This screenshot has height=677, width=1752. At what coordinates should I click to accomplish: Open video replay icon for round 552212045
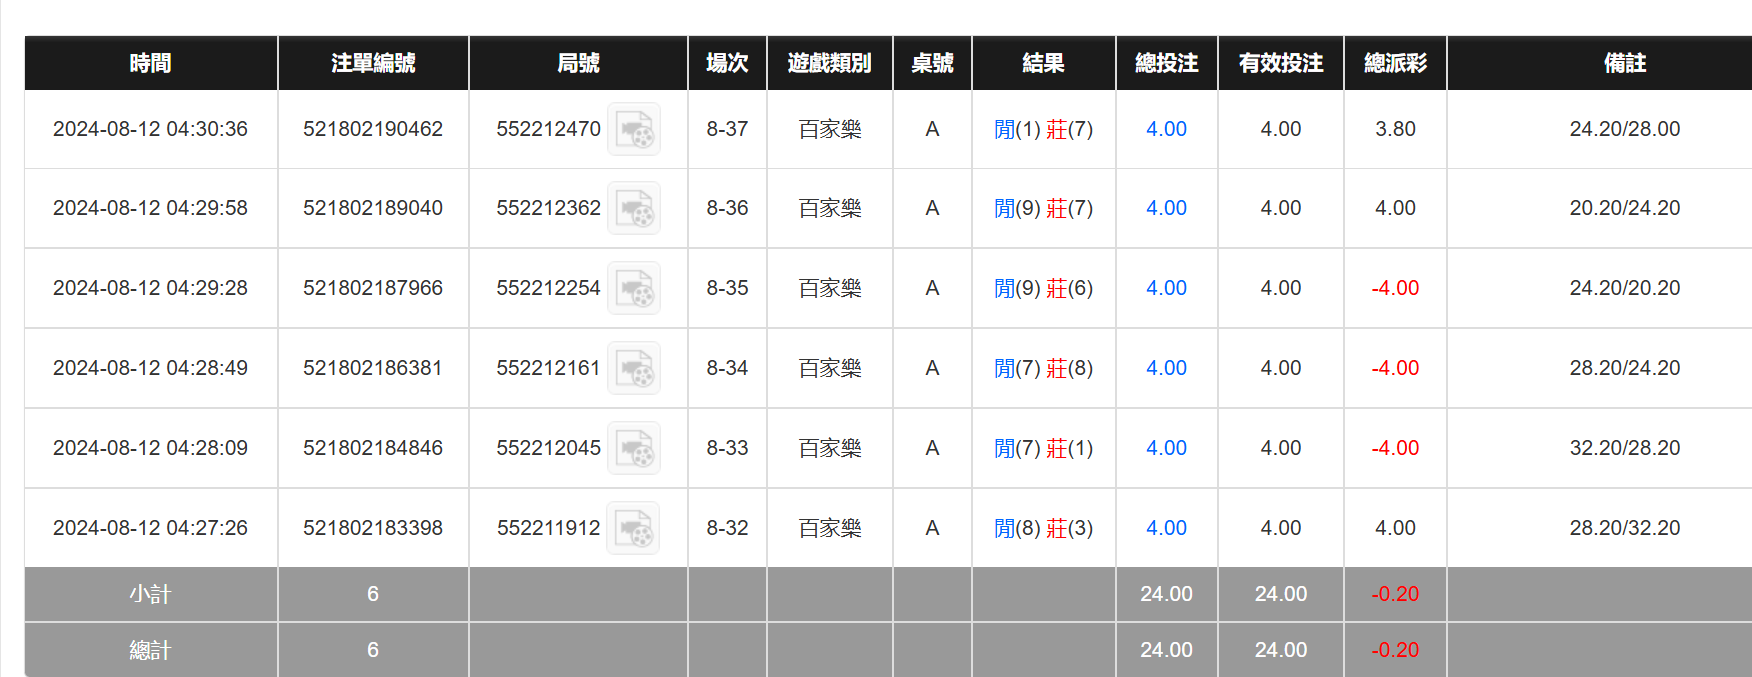coord(634,449)
